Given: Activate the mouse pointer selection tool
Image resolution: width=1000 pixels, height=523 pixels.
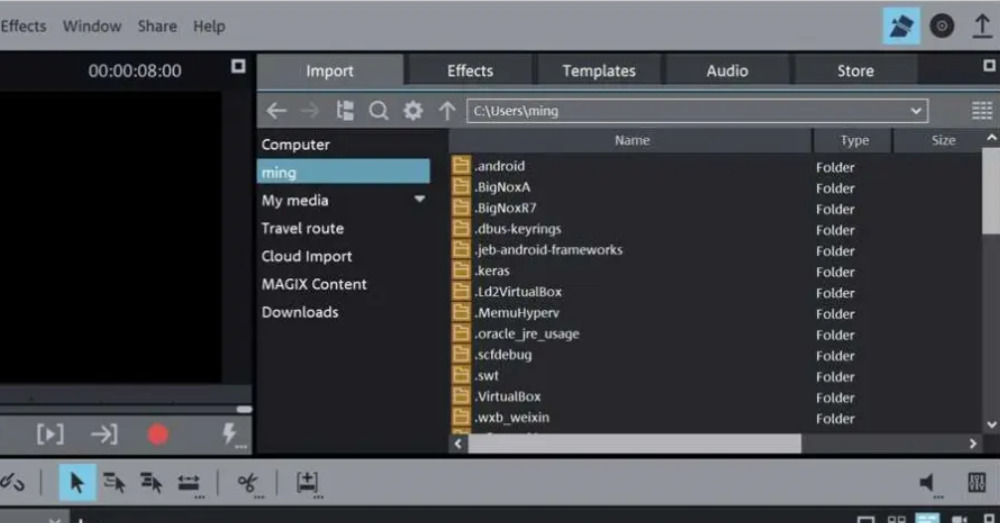Looking at the screenshot, I should 77,482.
